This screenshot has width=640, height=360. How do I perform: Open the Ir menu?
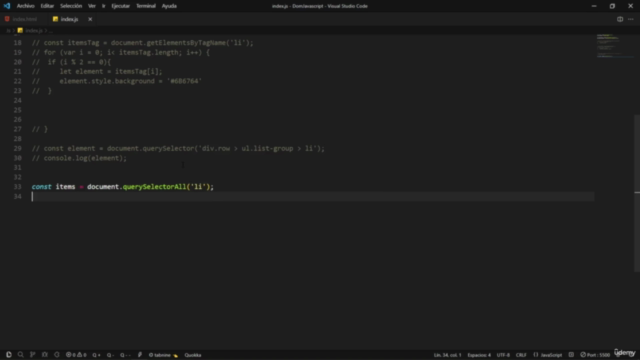tap(104, 6)
